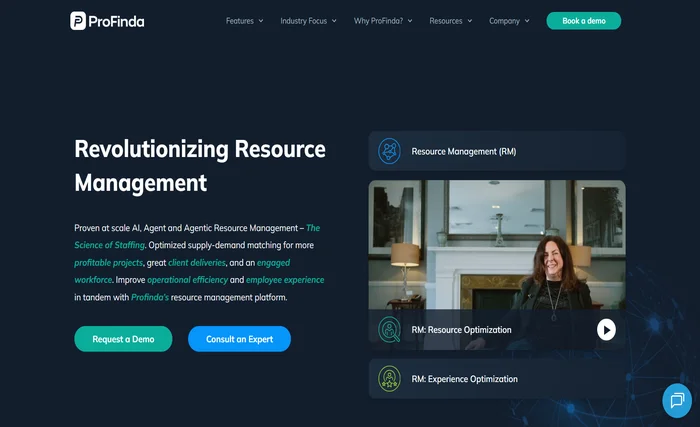Click the Profinda's green text
Viewport: 700px width, 427px height.
tap(150, 297)
